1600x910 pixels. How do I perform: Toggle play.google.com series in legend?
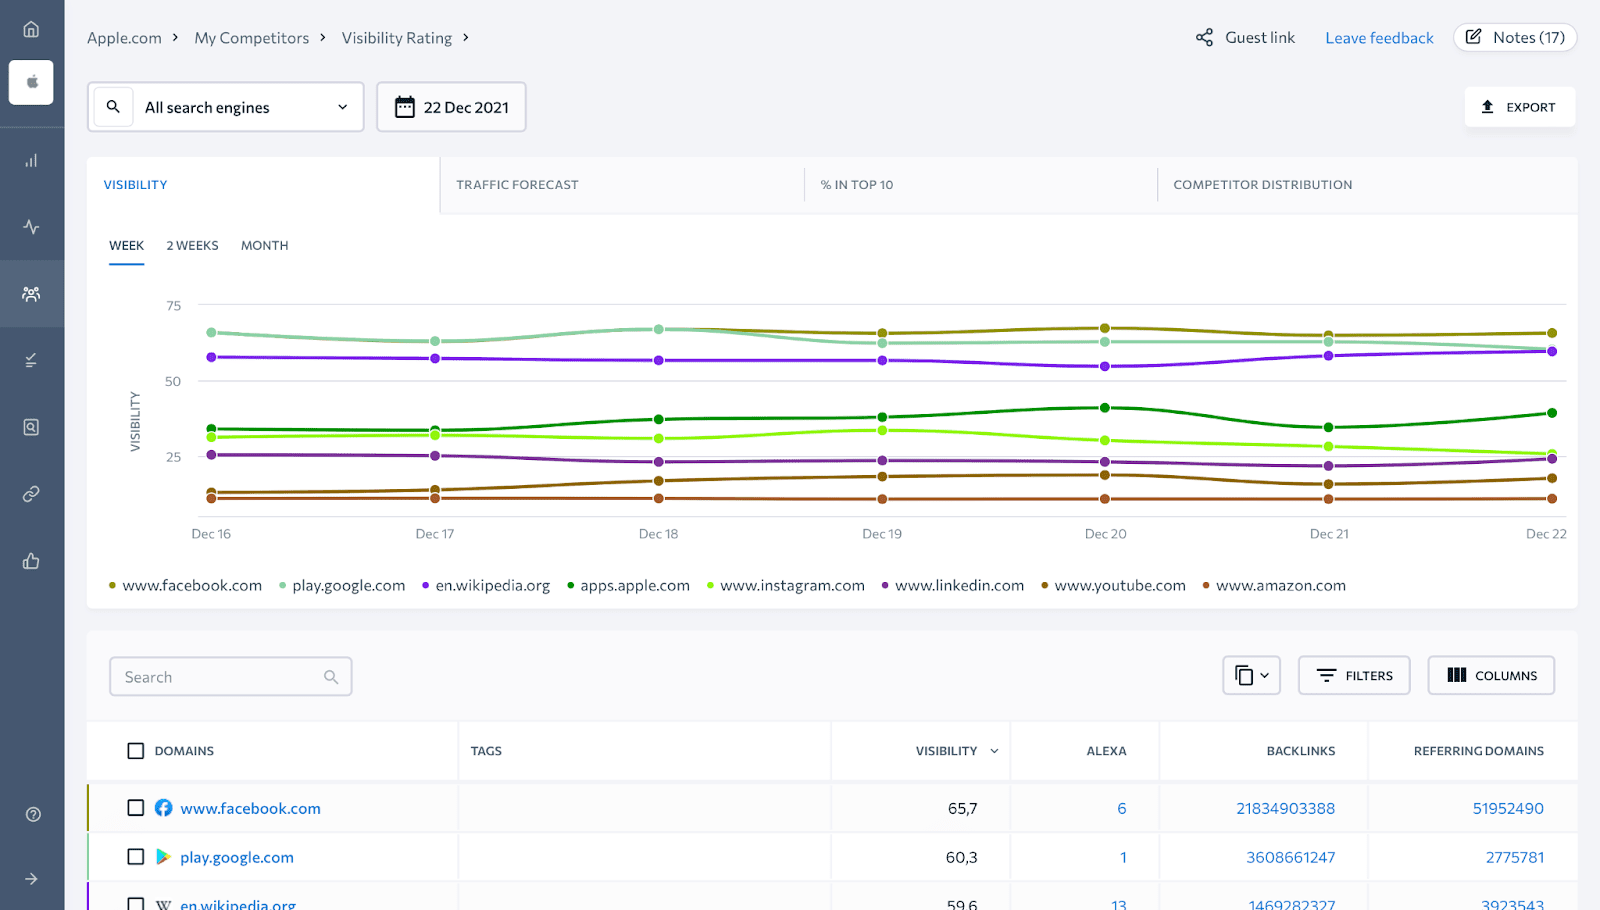(x=342, y=585)
